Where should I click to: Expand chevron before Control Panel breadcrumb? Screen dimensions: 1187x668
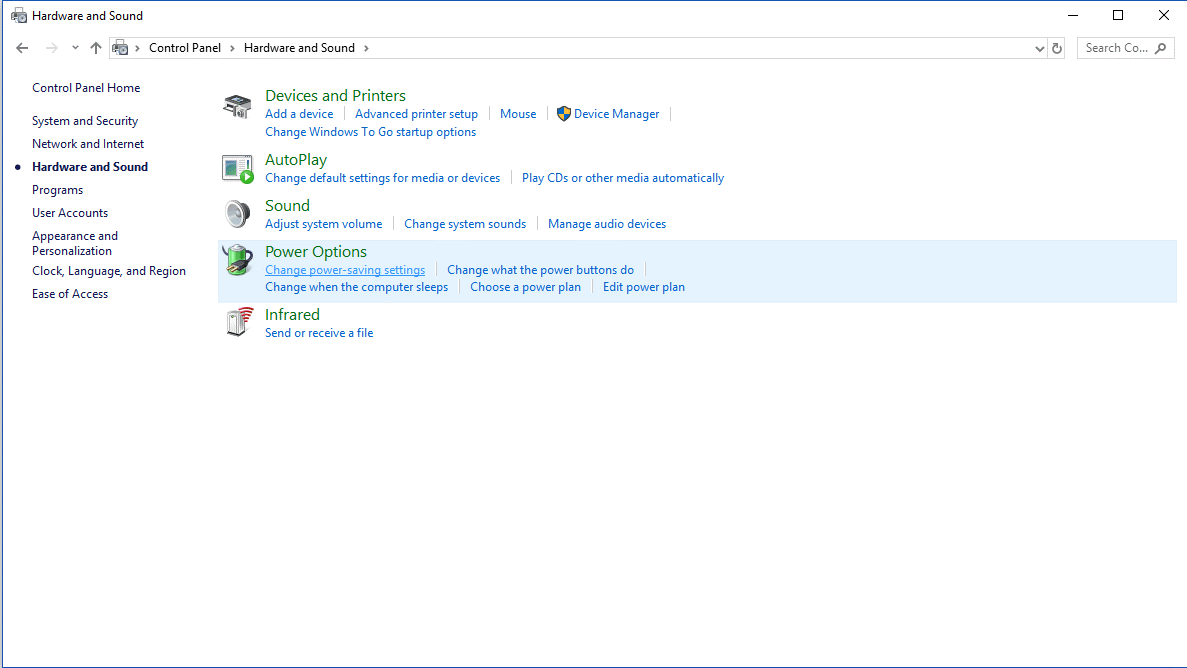pyautogui.click(x=137, y=48)
